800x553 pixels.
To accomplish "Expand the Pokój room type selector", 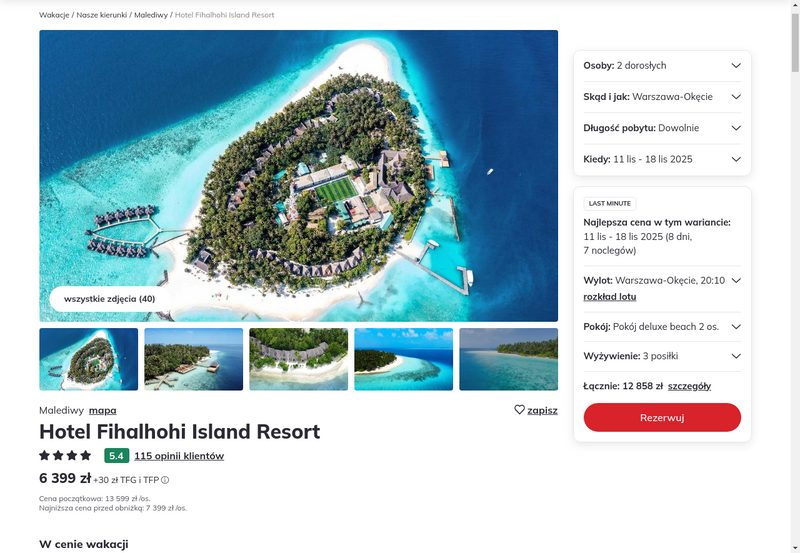I will click(662, 326).
